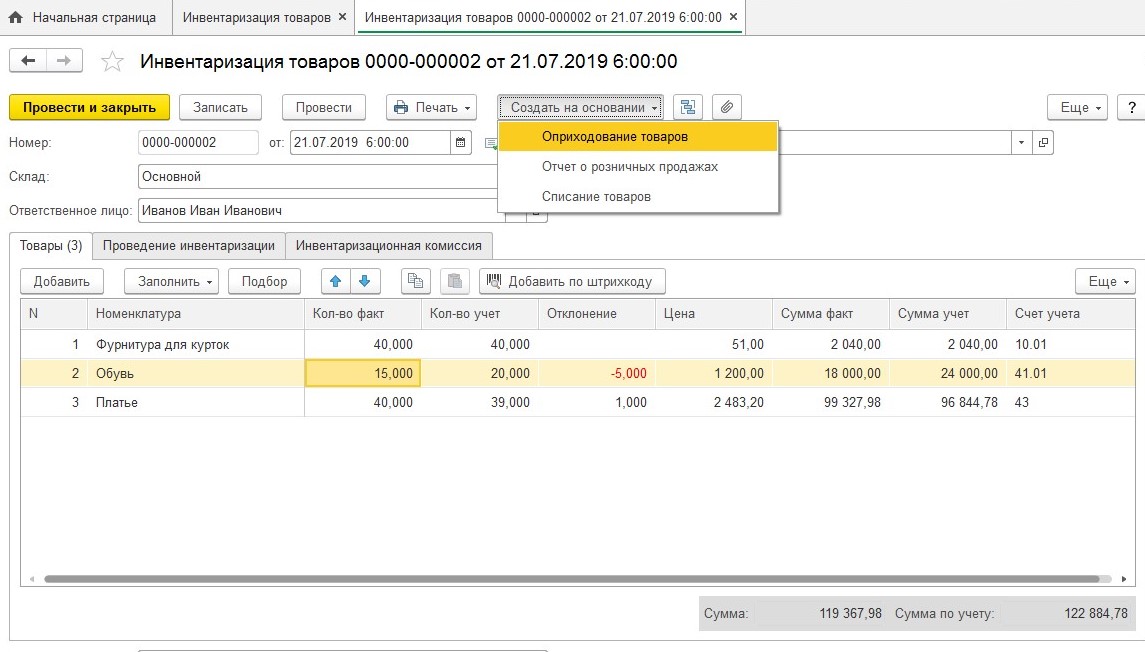Switch to Инвентаризационная комиссия tab
1145x652 pixels.
[388, 245]
